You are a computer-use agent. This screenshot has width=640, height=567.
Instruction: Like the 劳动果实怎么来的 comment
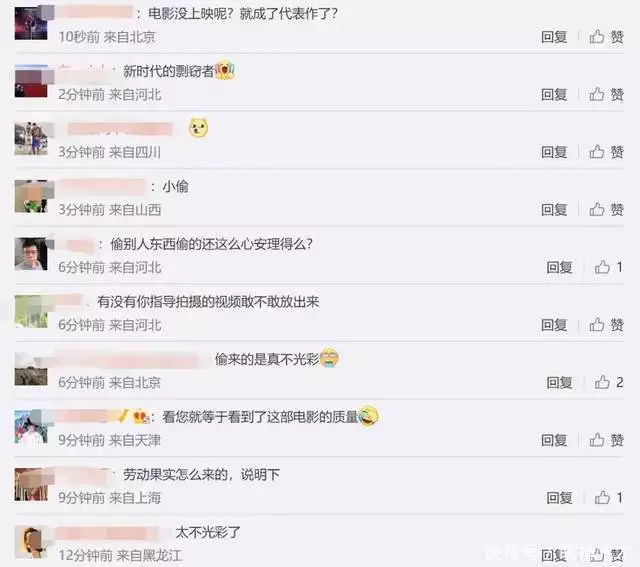pyautogui.click(x=609, y=497)
